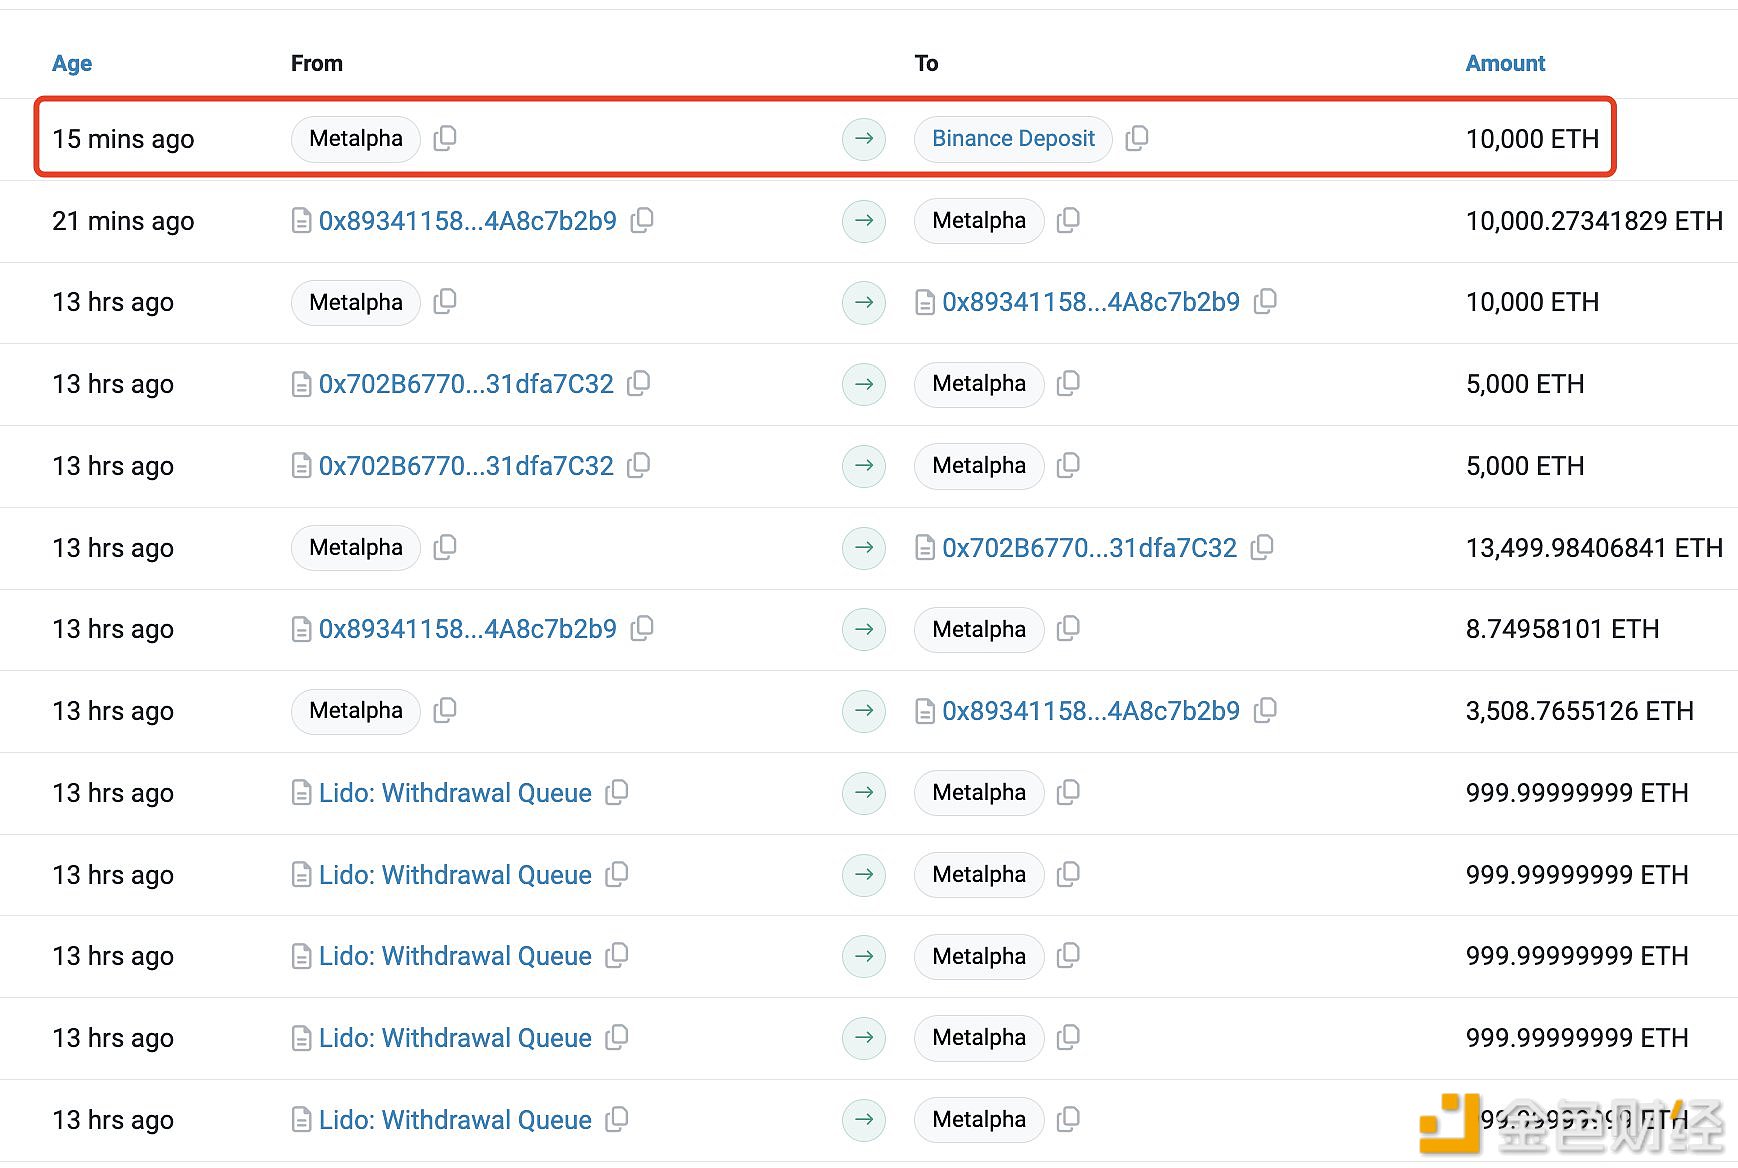Click the Amount column header
Screen dimensions: 1738x1168
1505,63
